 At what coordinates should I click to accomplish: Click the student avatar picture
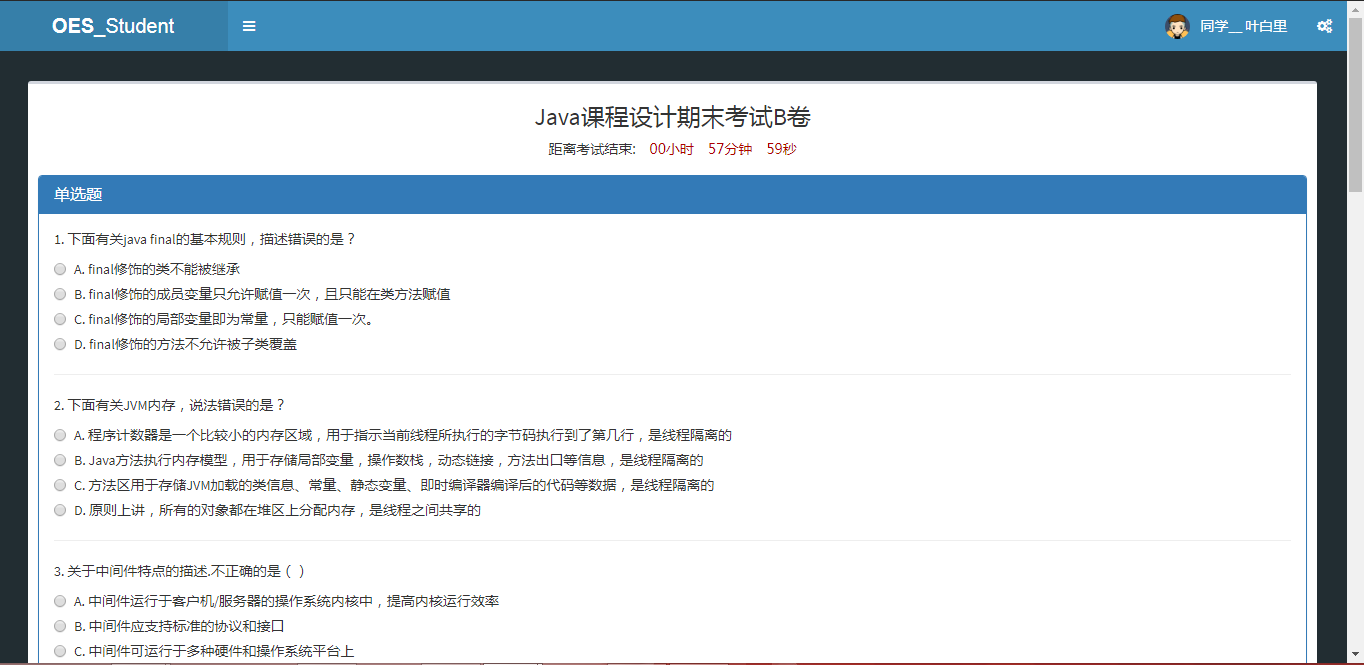pos(1177,26)
